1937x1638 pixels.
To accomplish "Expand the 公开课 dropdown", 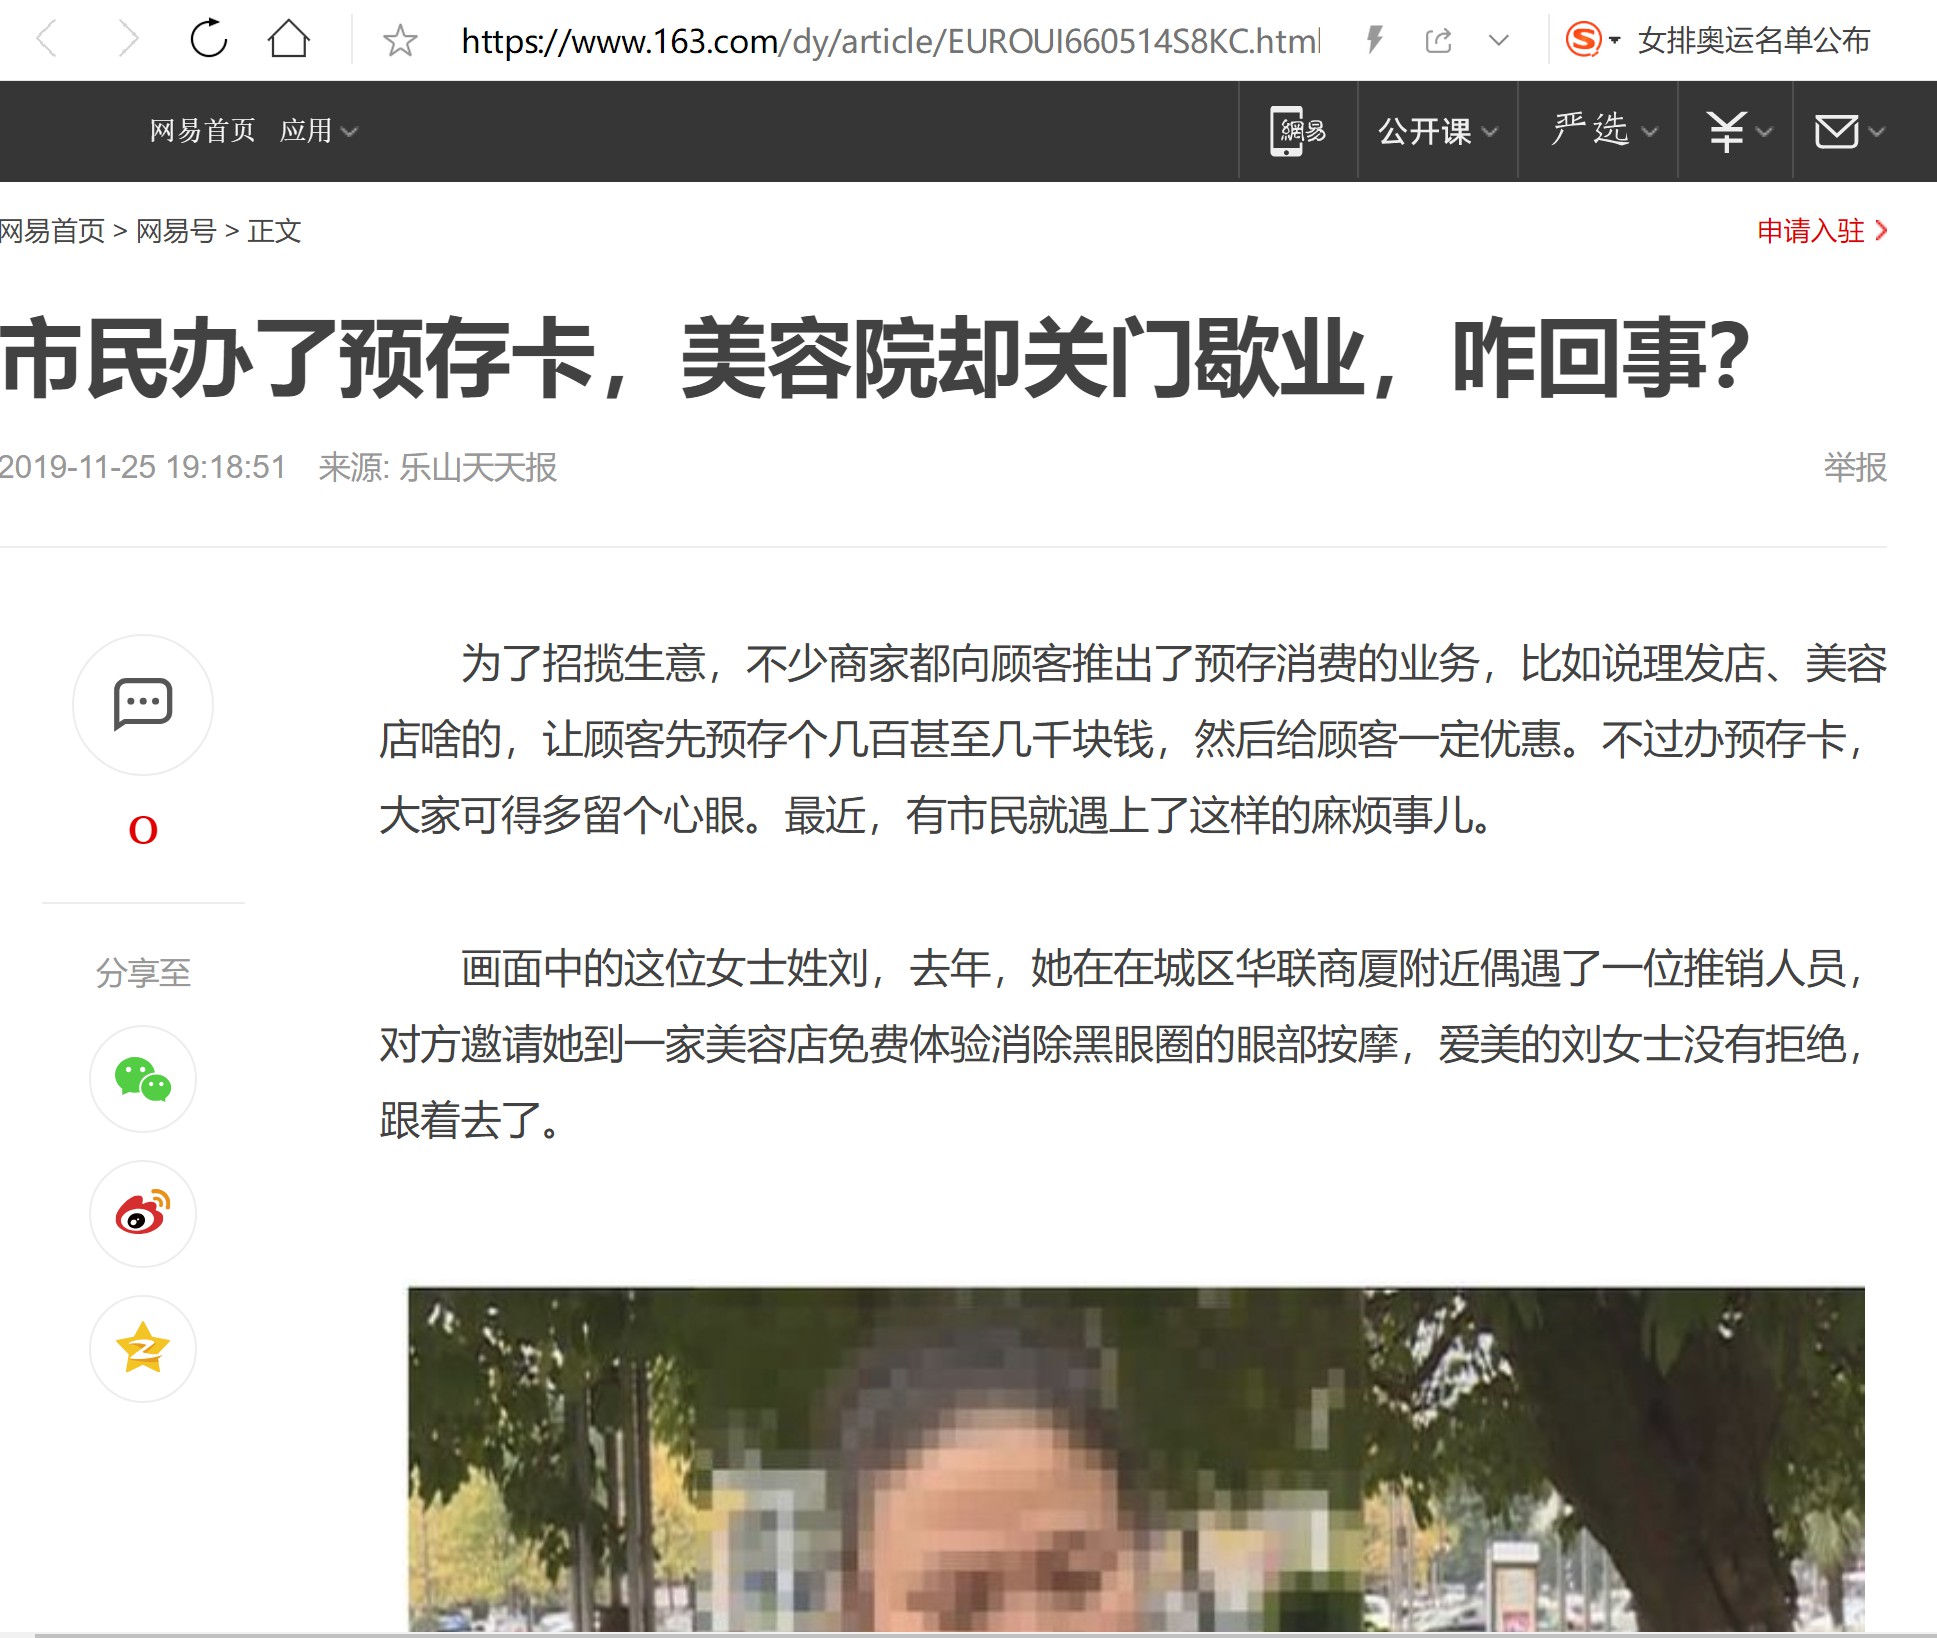I will [1437, 131].
